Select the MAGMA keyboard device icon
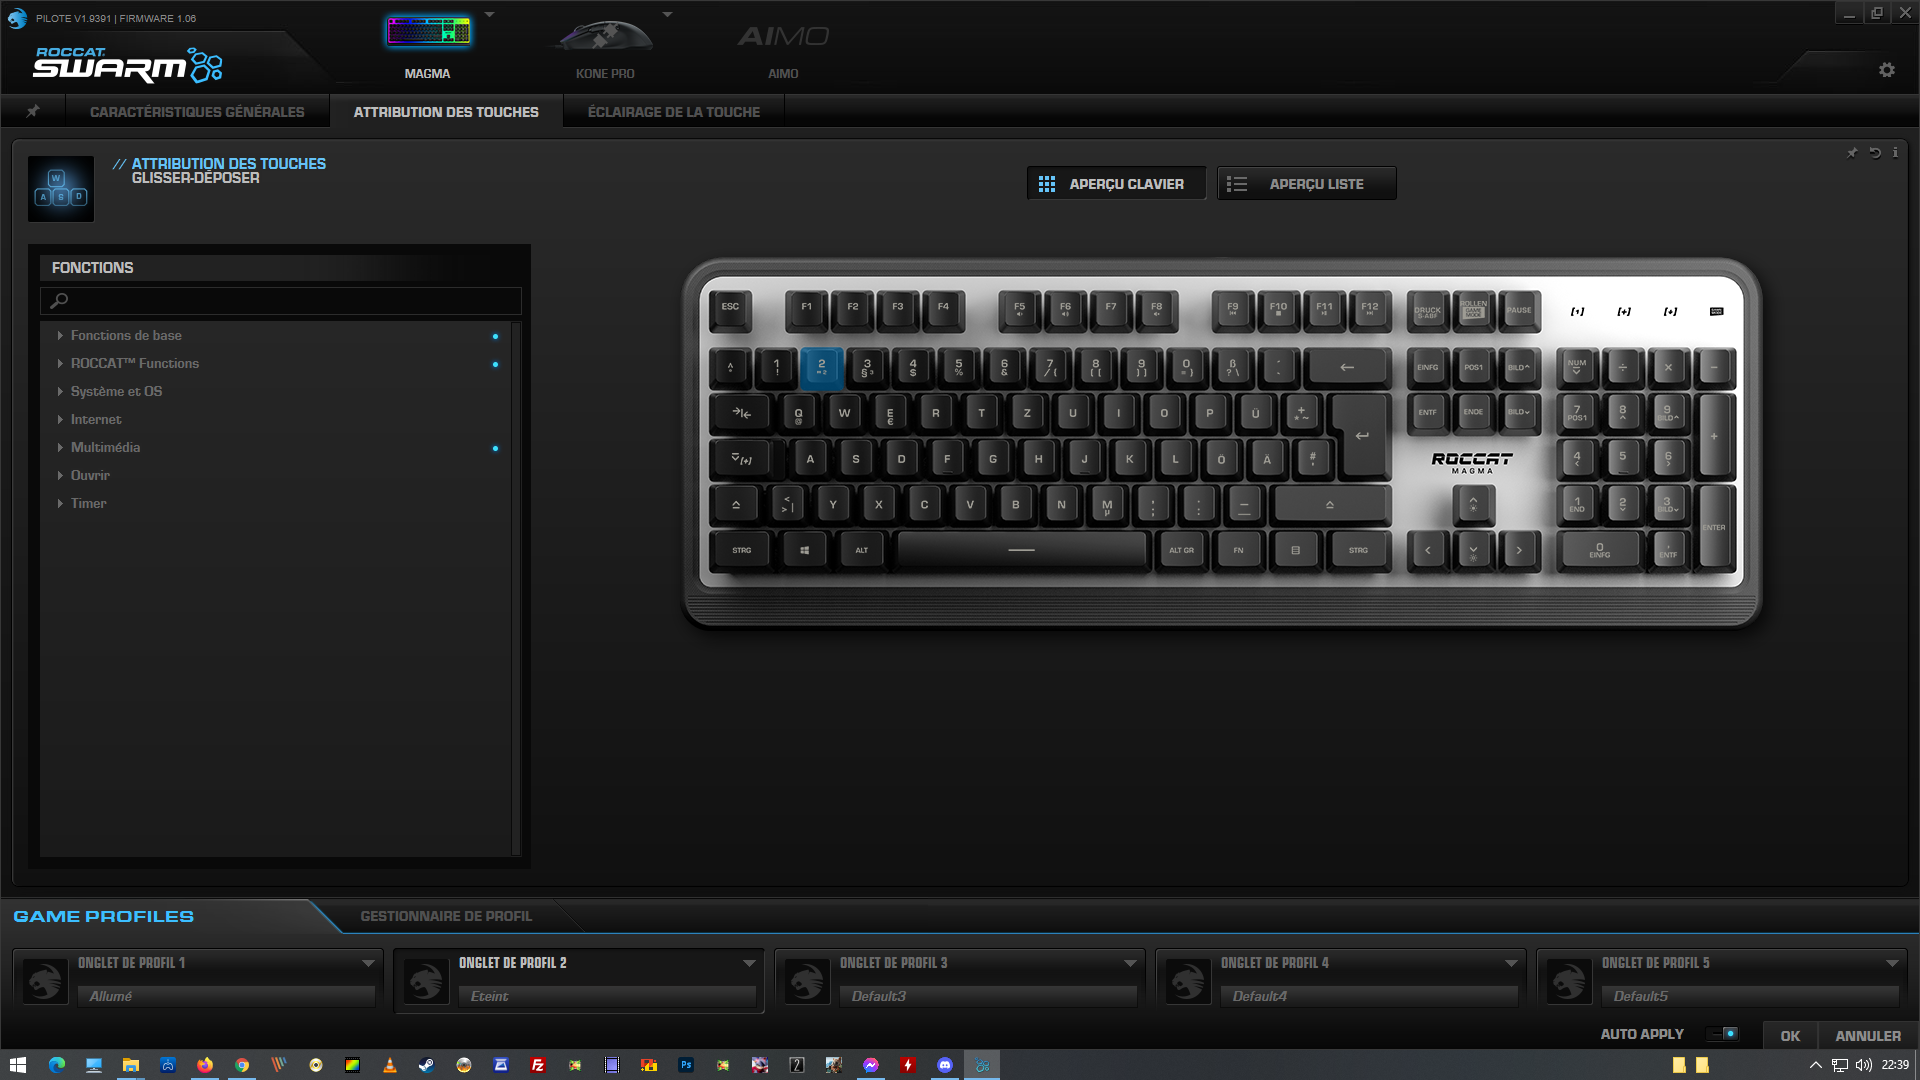Screen dimensions: 1920x1080 coord(428,33)
